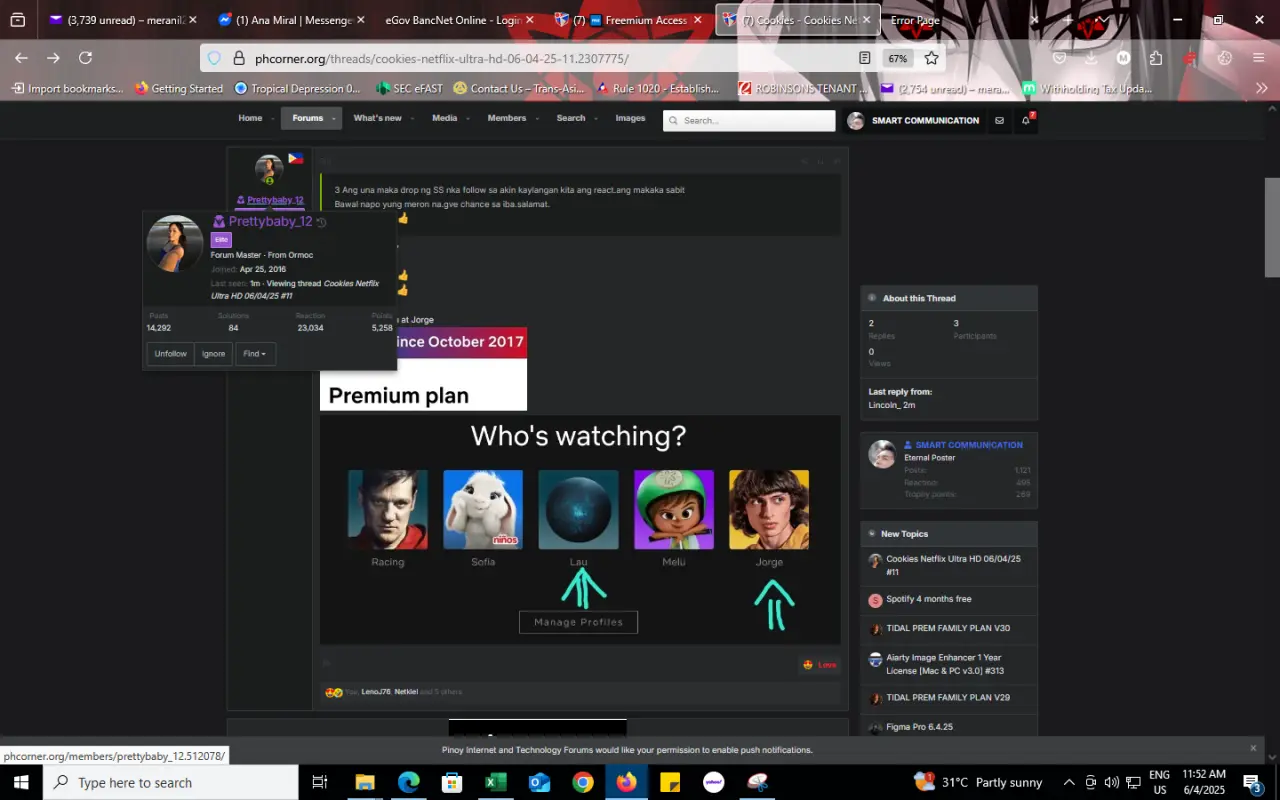Viewport: 1280px width, 800px height.
Task: Launch Microsoft Edge from the taskbar
Action: click(x=409, y=782)
